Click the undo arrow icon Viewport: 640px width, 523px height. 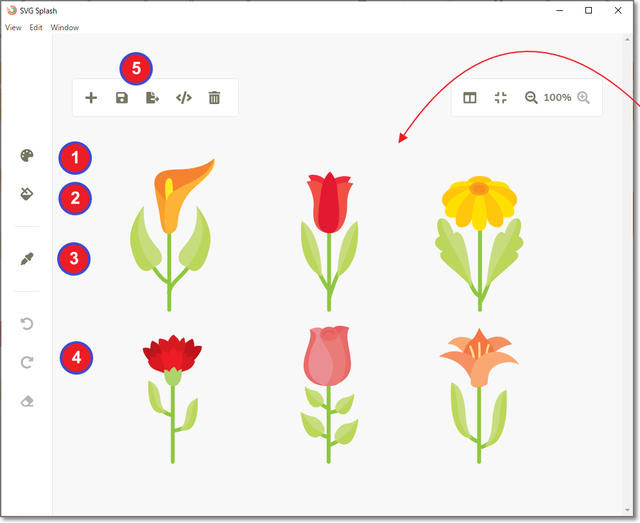point(27,324)
